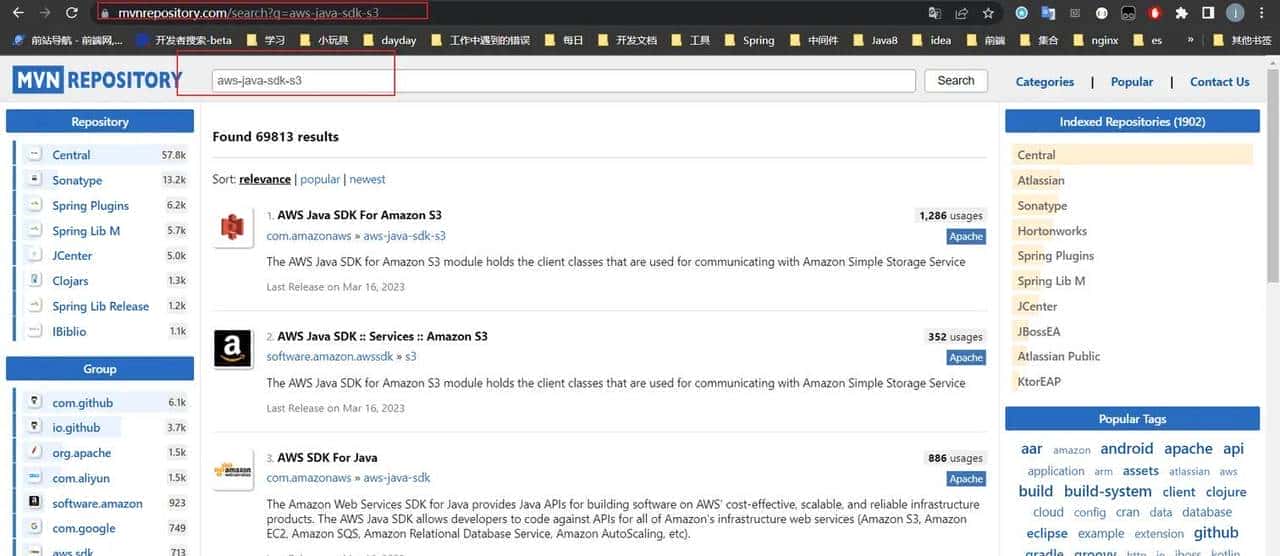The image size is (1280, 556).
Task: Bookmark this page with the star icon
Action: (x=988, y=13)
